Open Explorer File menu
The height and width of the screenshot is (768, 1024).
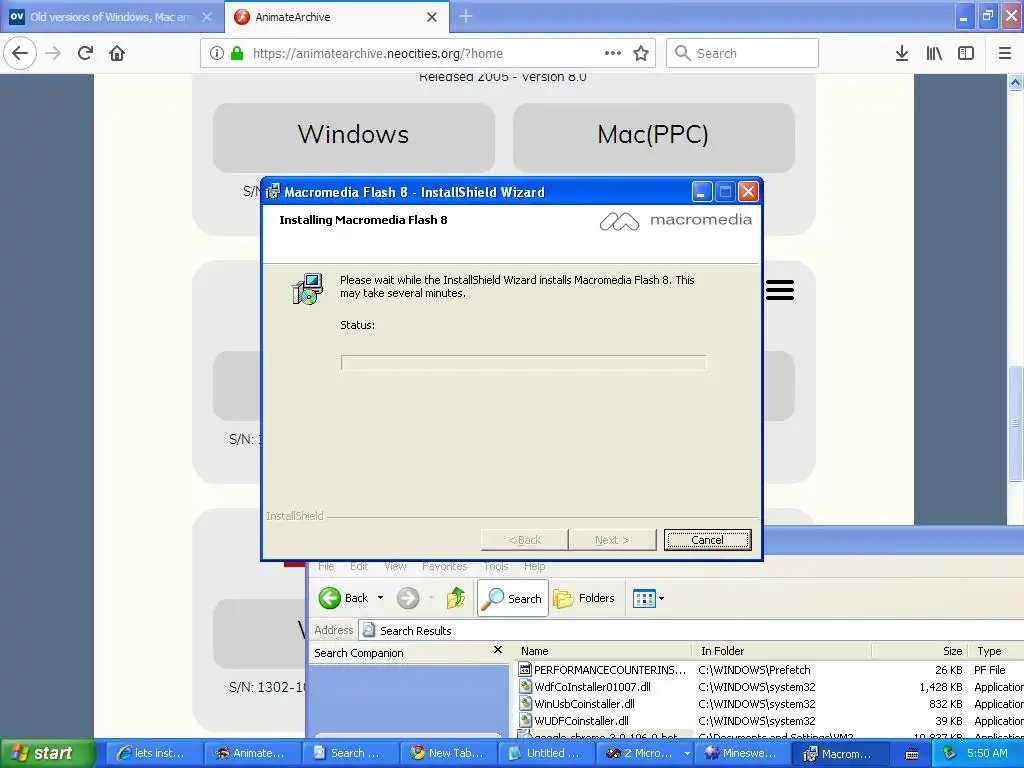pos(326,566)
